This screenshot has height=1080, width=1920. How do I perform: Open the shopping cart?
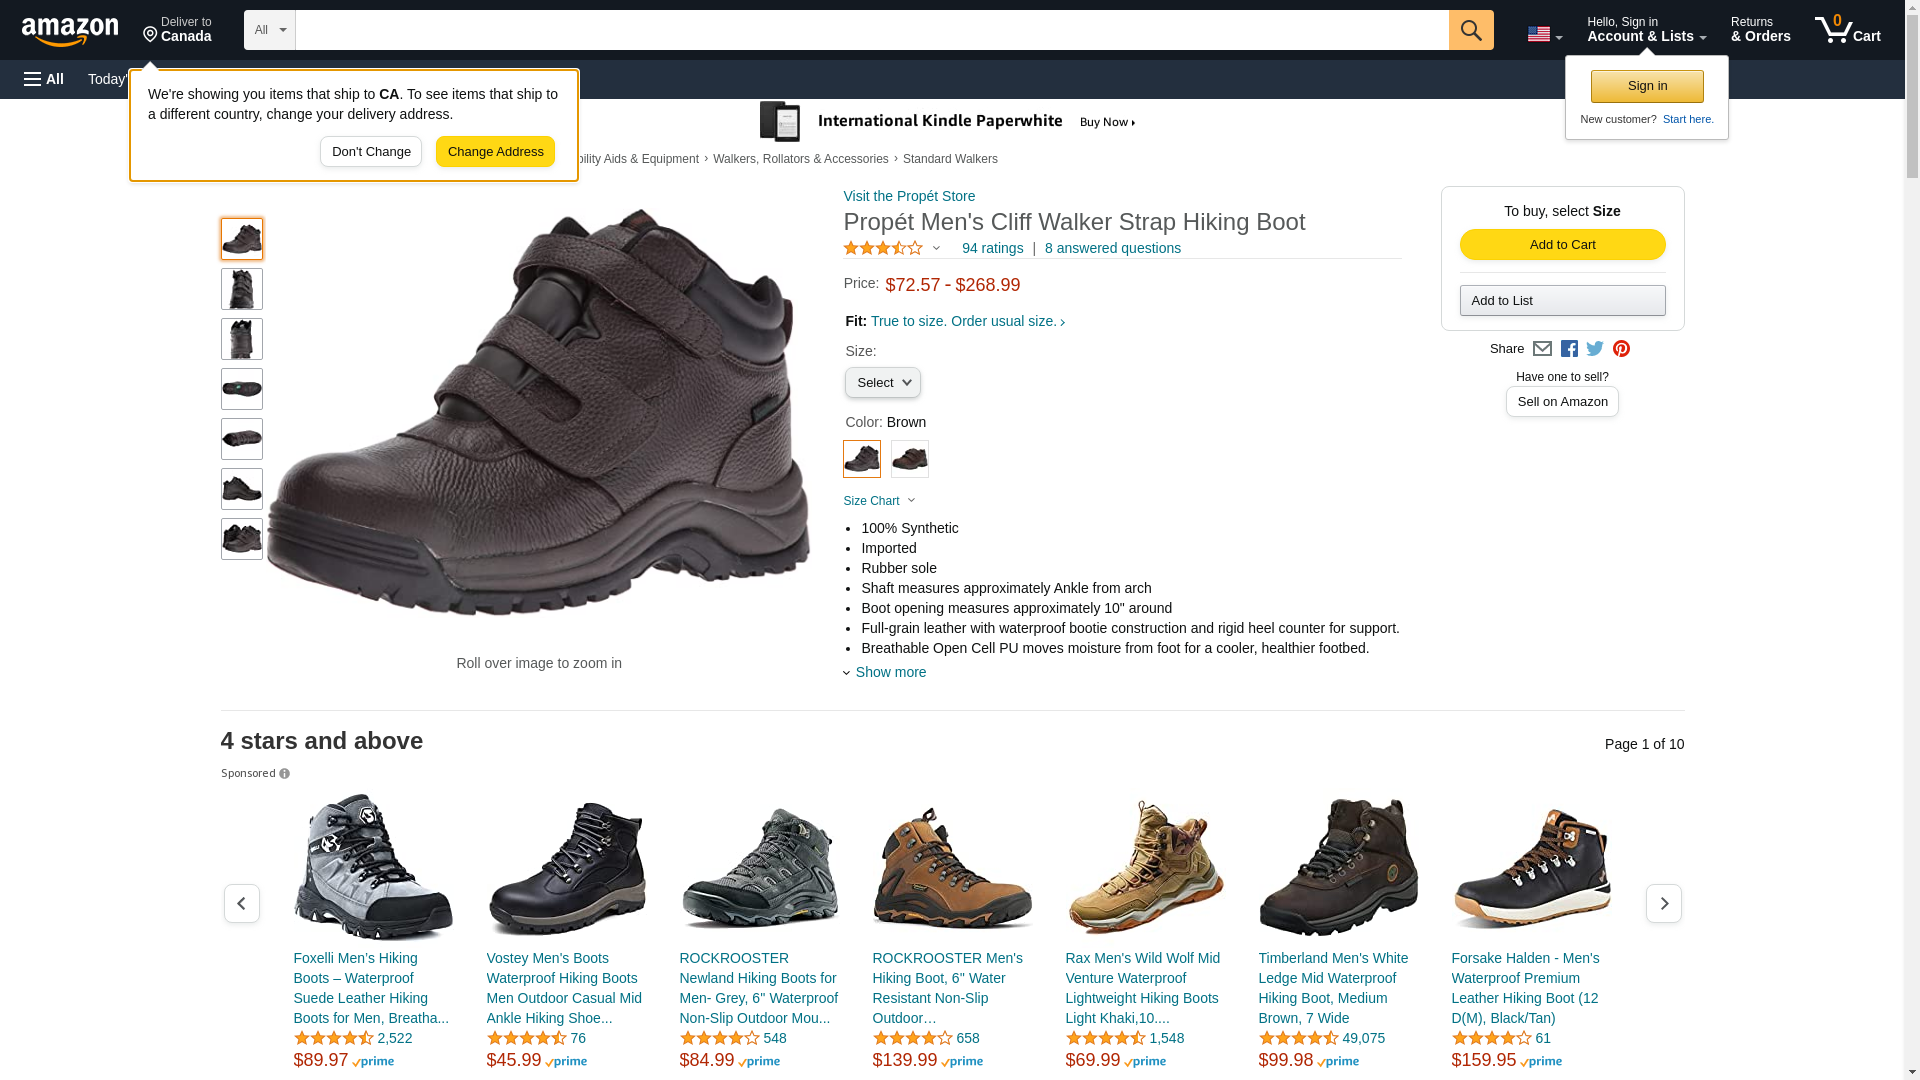1848,30
